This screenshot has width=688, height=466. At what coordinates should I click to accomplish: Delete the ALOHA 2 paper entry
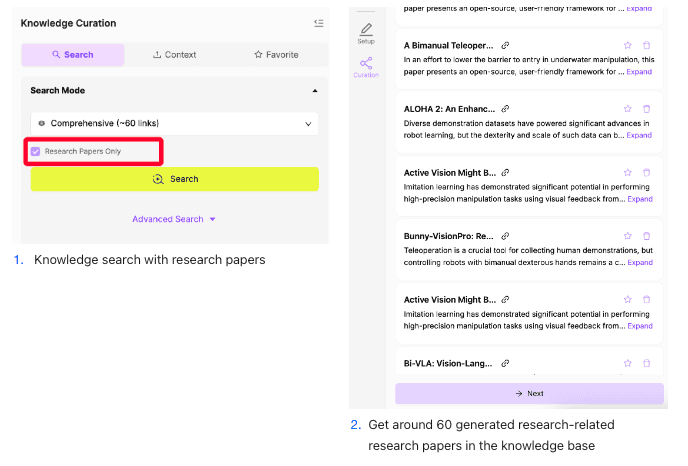point(646,109)
